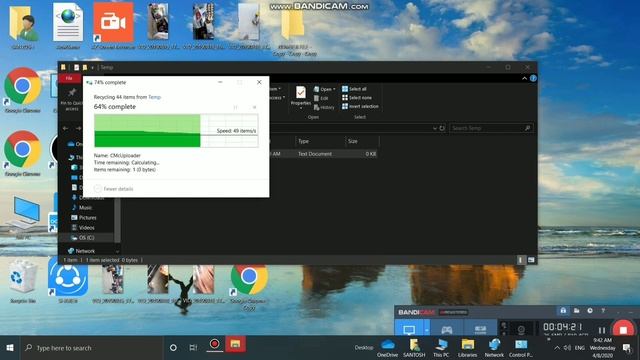Collapse dialog with Fewer details

point(113,189)
